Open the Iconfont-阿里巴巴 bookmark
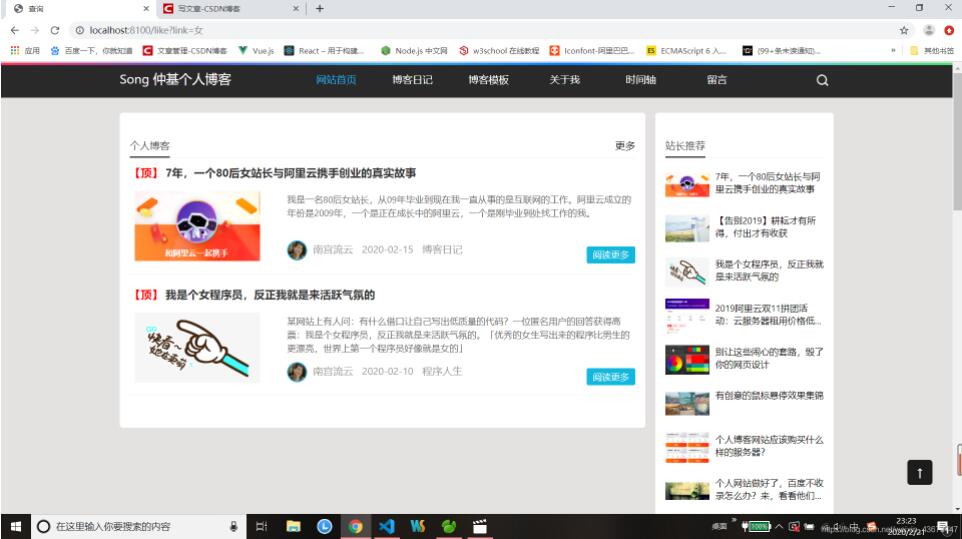The image size is (962, 539). 592,50
